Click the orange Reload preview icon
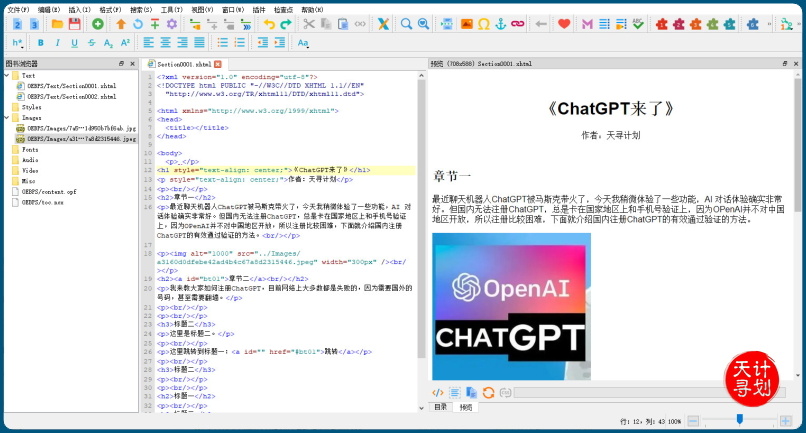Image resolution: width=806 pixels, height=433 pixels. [x=488, y=393]
